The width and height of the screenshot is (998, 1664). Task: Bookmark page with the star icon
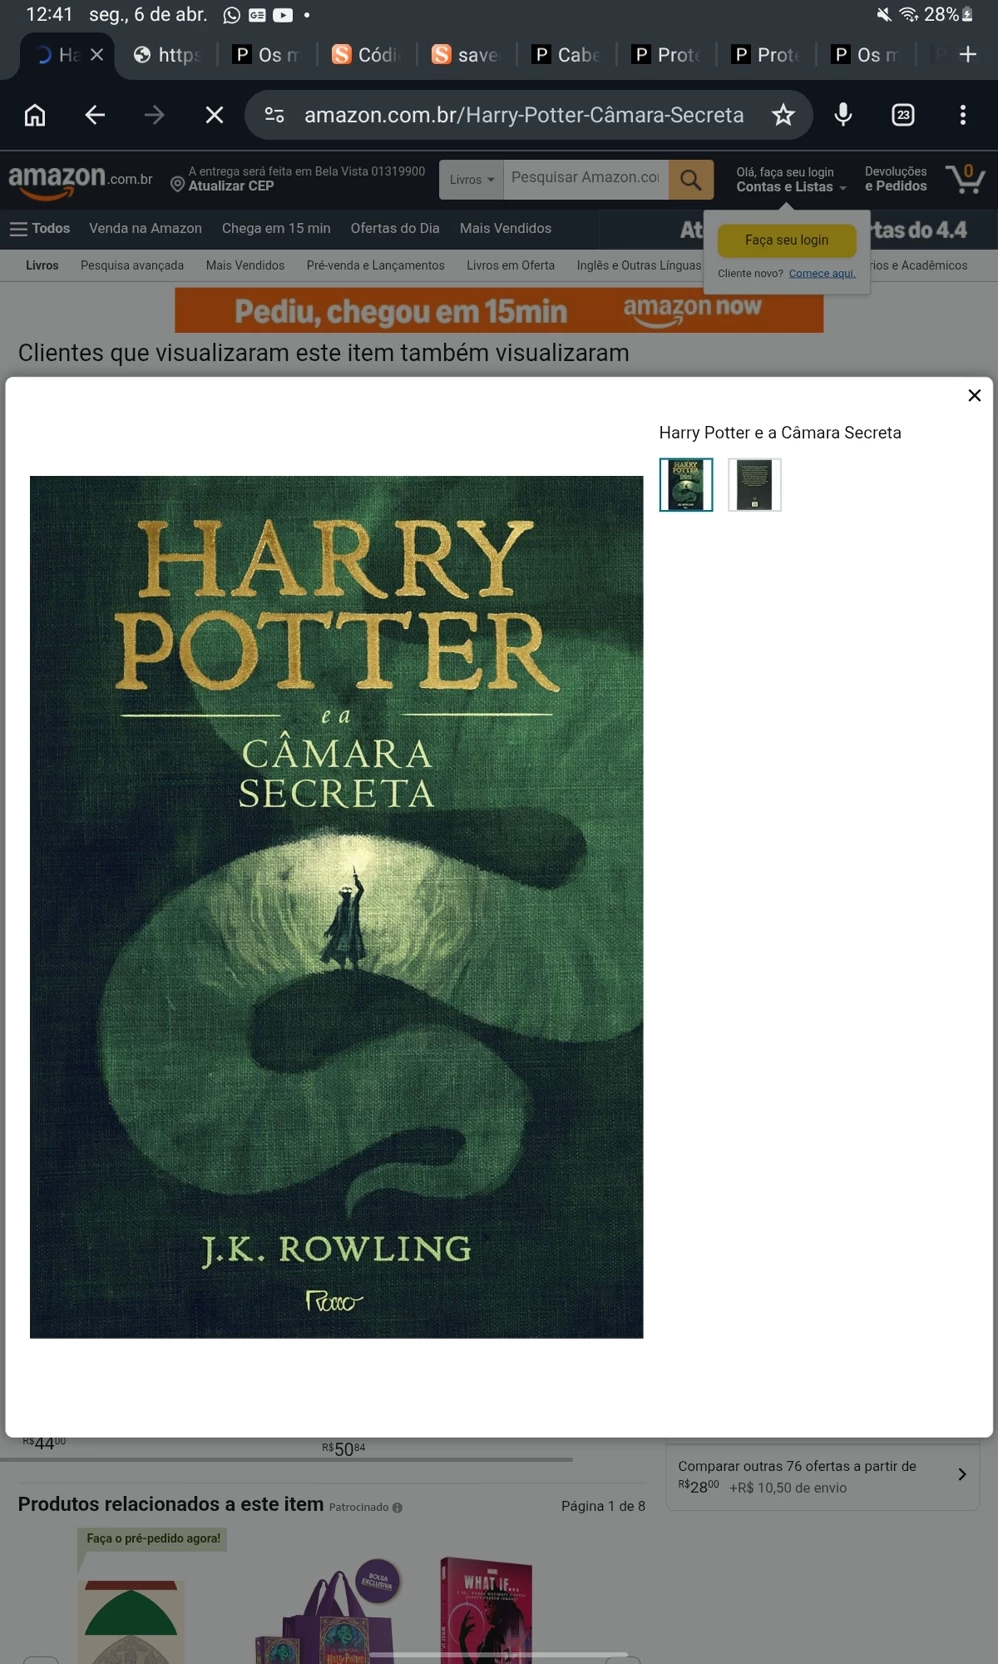tap(783, 115)
